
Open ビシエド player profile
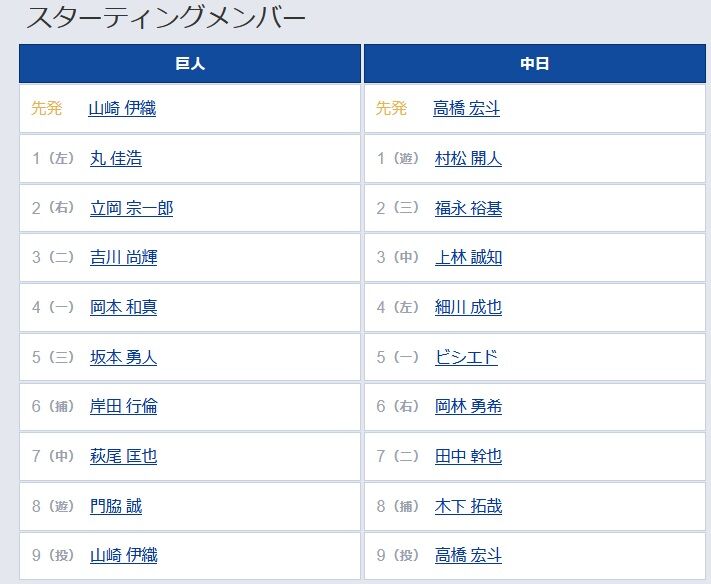click(x=466, y=357)
